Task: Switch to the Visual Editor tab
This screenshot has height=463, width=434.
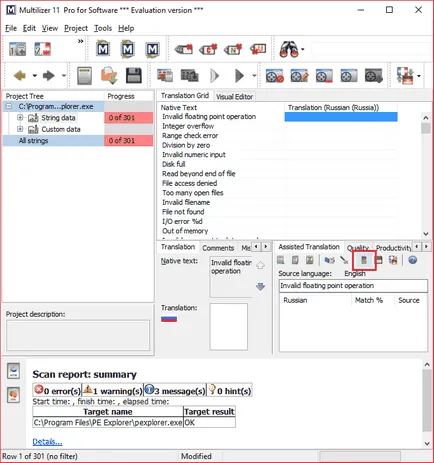Action: point(234,97)
